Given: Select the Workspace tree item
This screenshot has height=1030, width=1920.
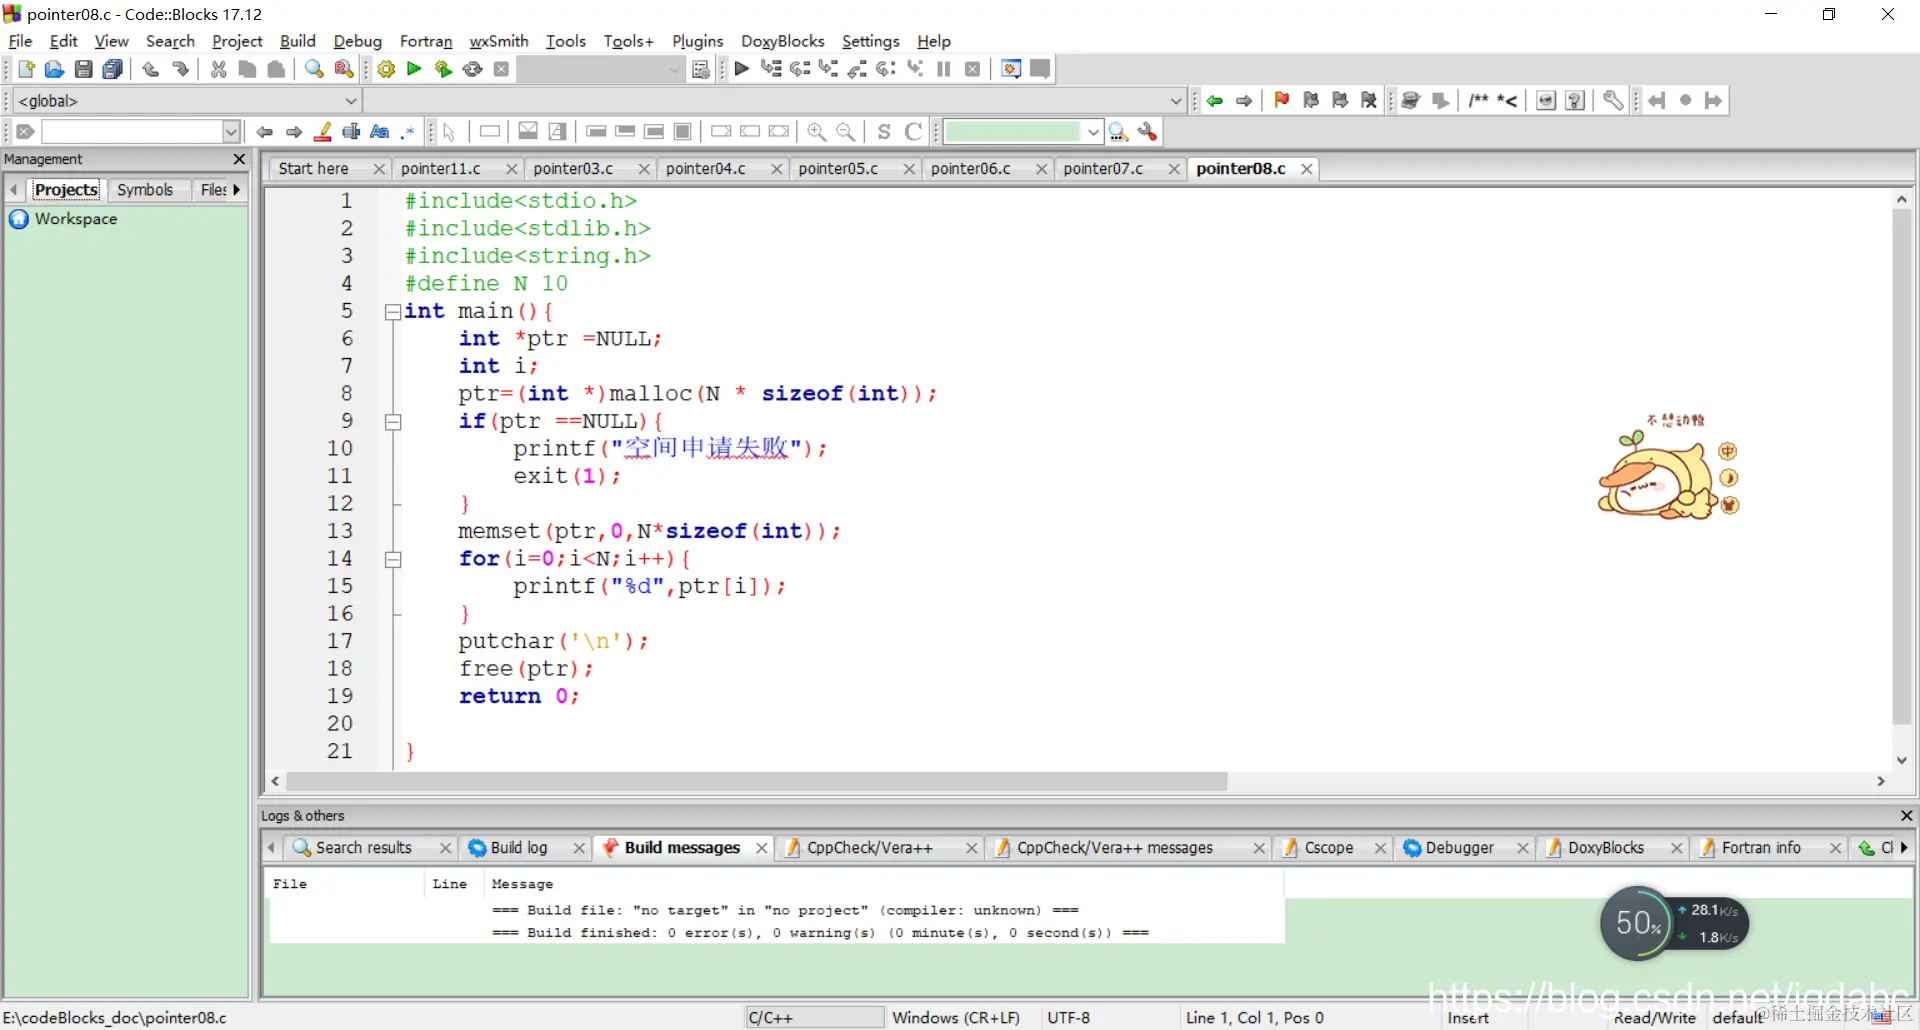Looking at the screenshot, I should pyautogui.click(x=76, y=218).
